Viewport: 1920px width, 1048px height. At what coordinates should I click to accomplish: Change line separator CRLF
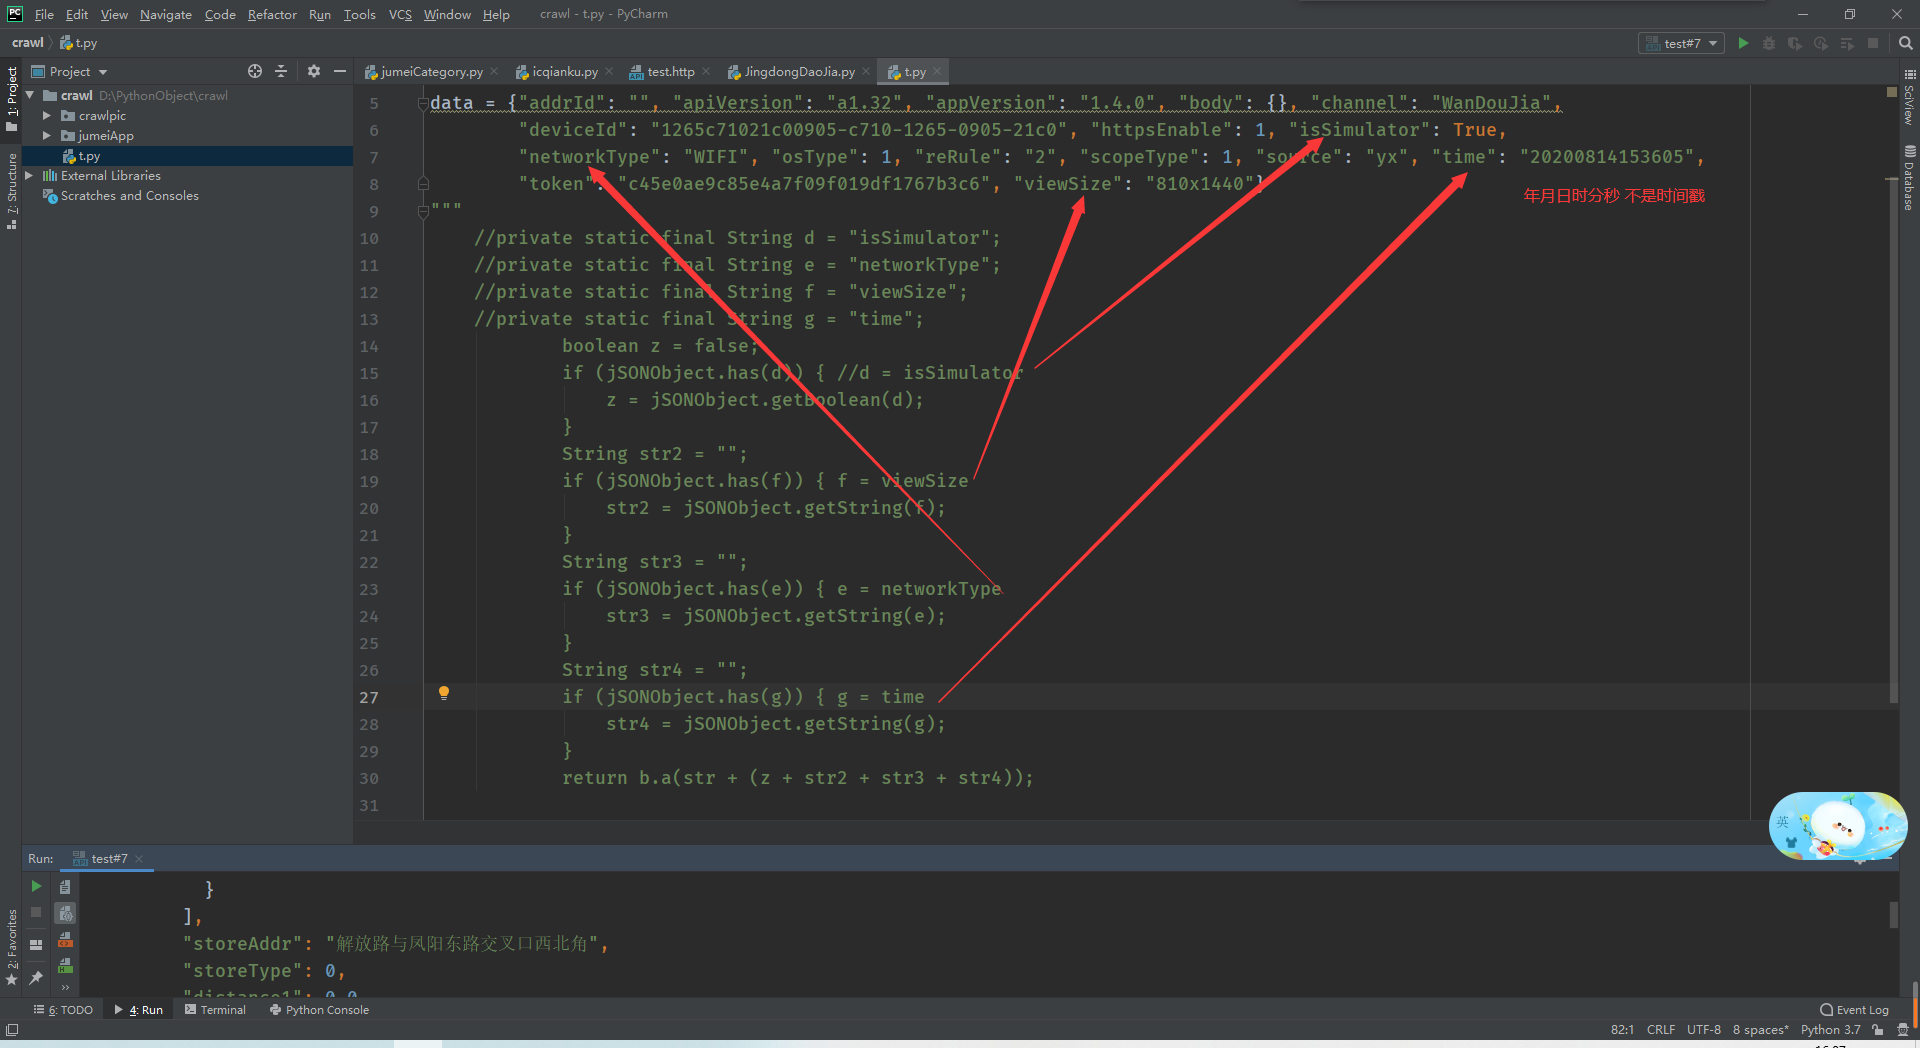[x=1660, y=1030]
